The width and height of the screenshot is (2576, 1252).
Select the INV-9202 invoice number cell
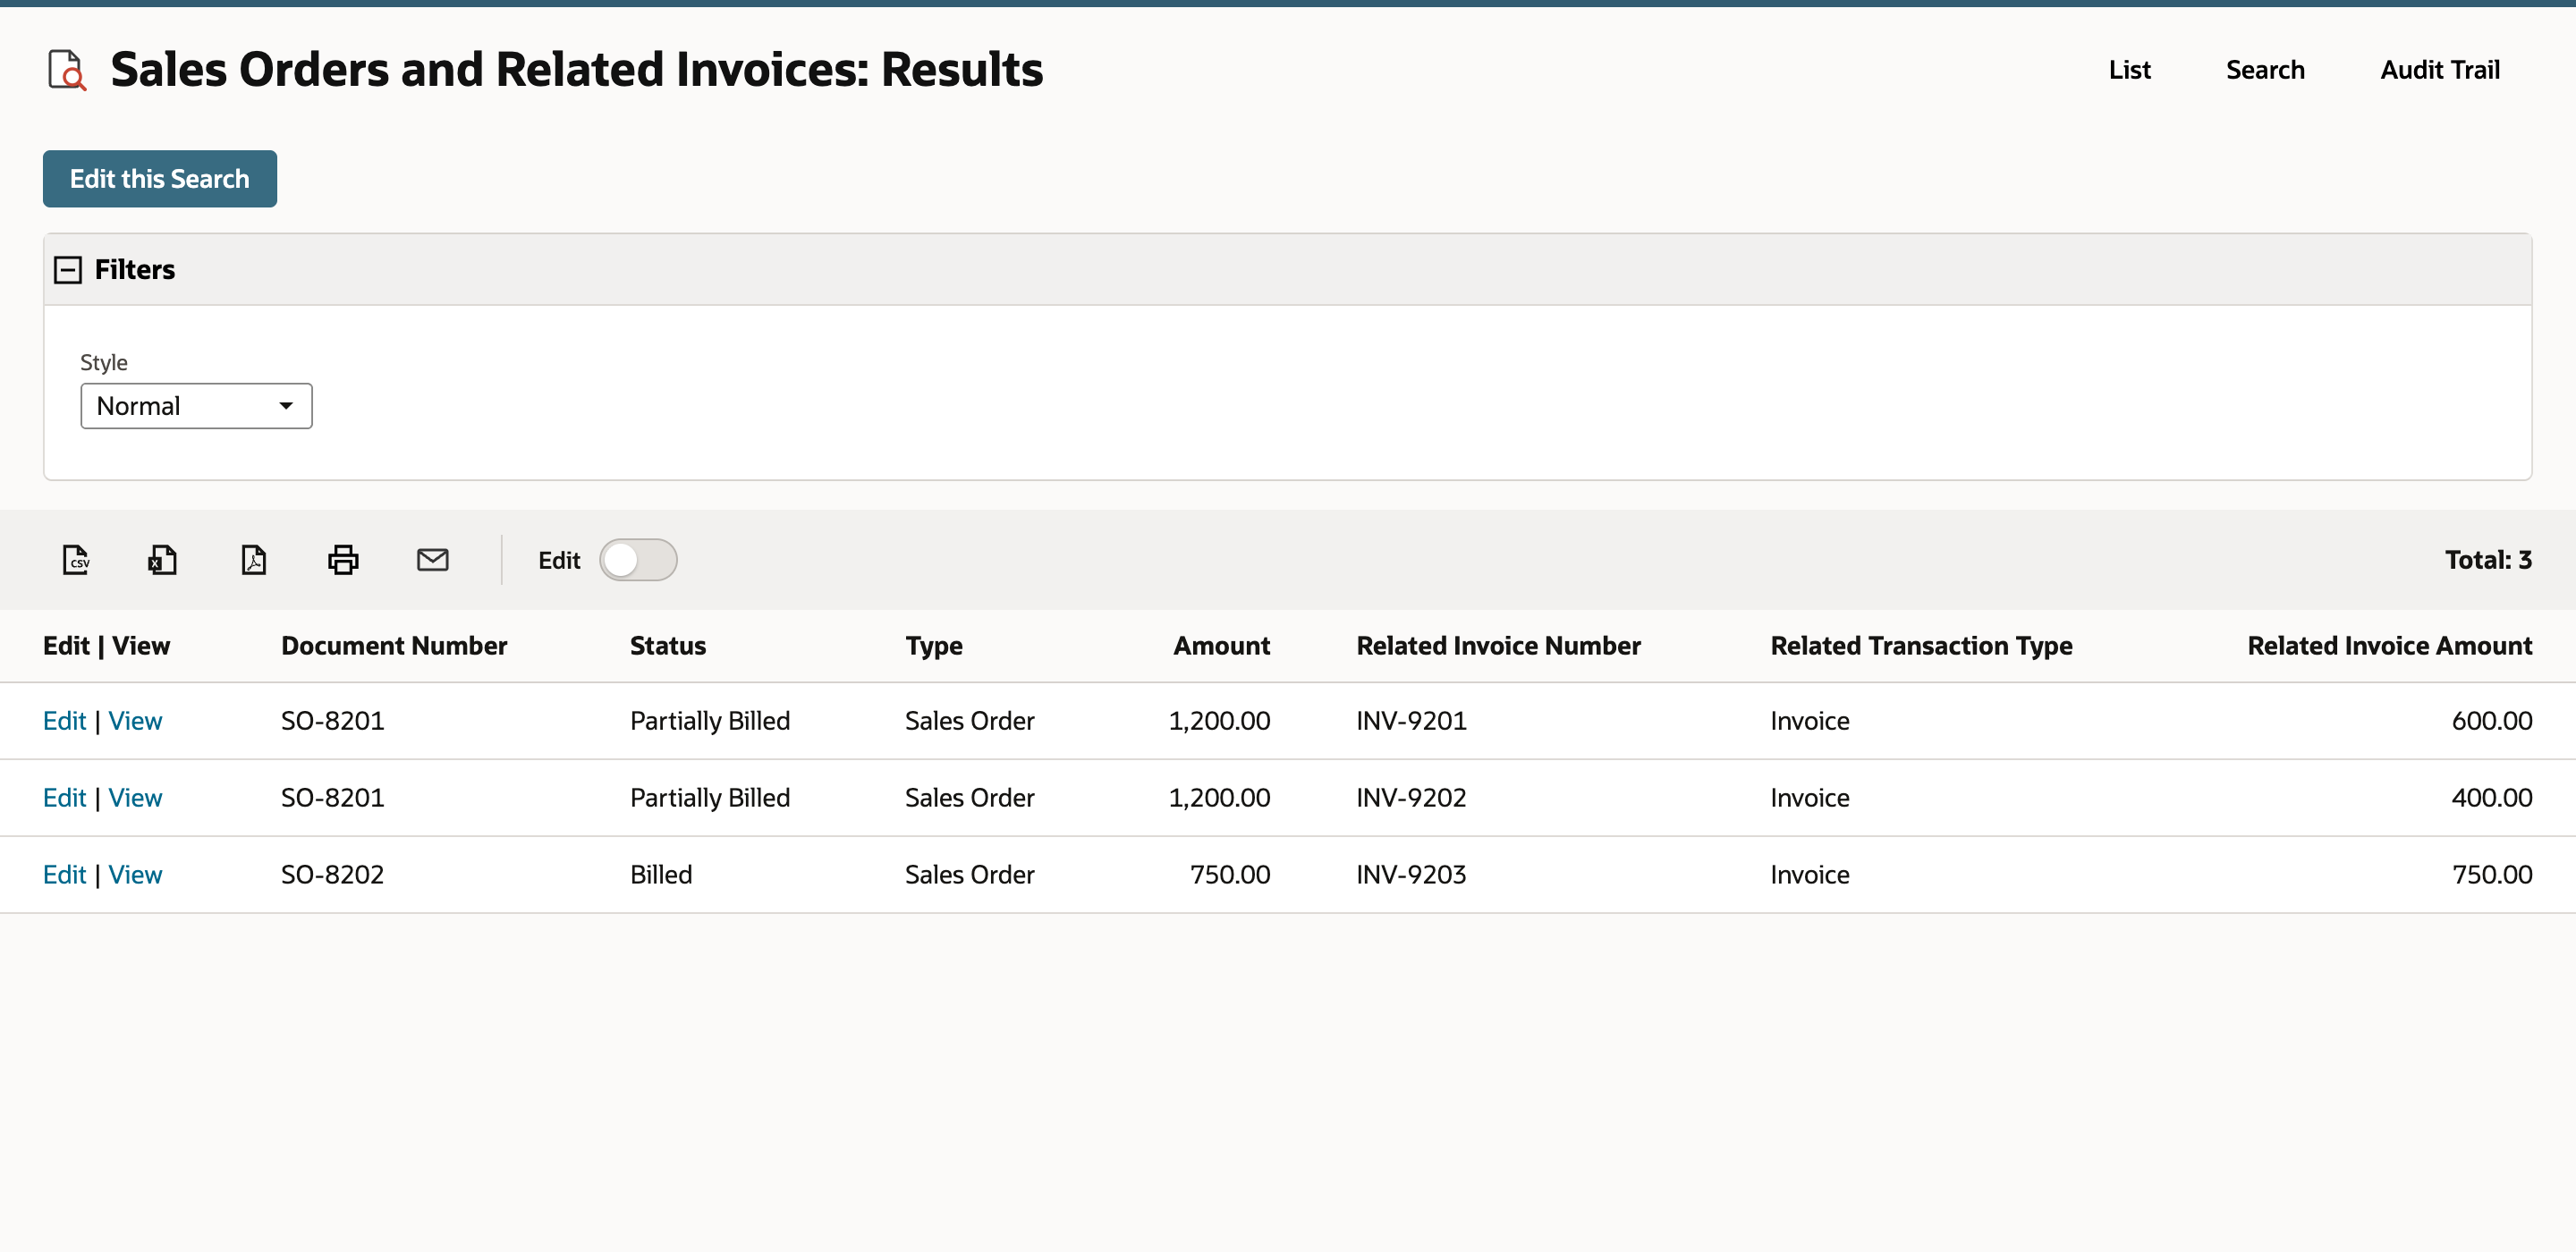(1411, 798)
